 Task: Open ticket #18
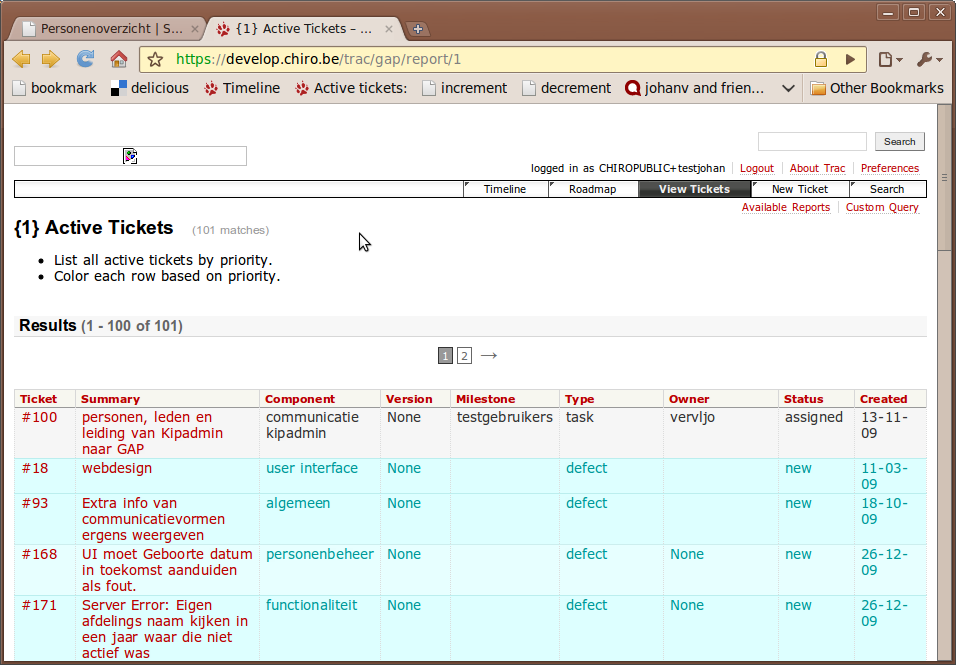tap(35, 469)
